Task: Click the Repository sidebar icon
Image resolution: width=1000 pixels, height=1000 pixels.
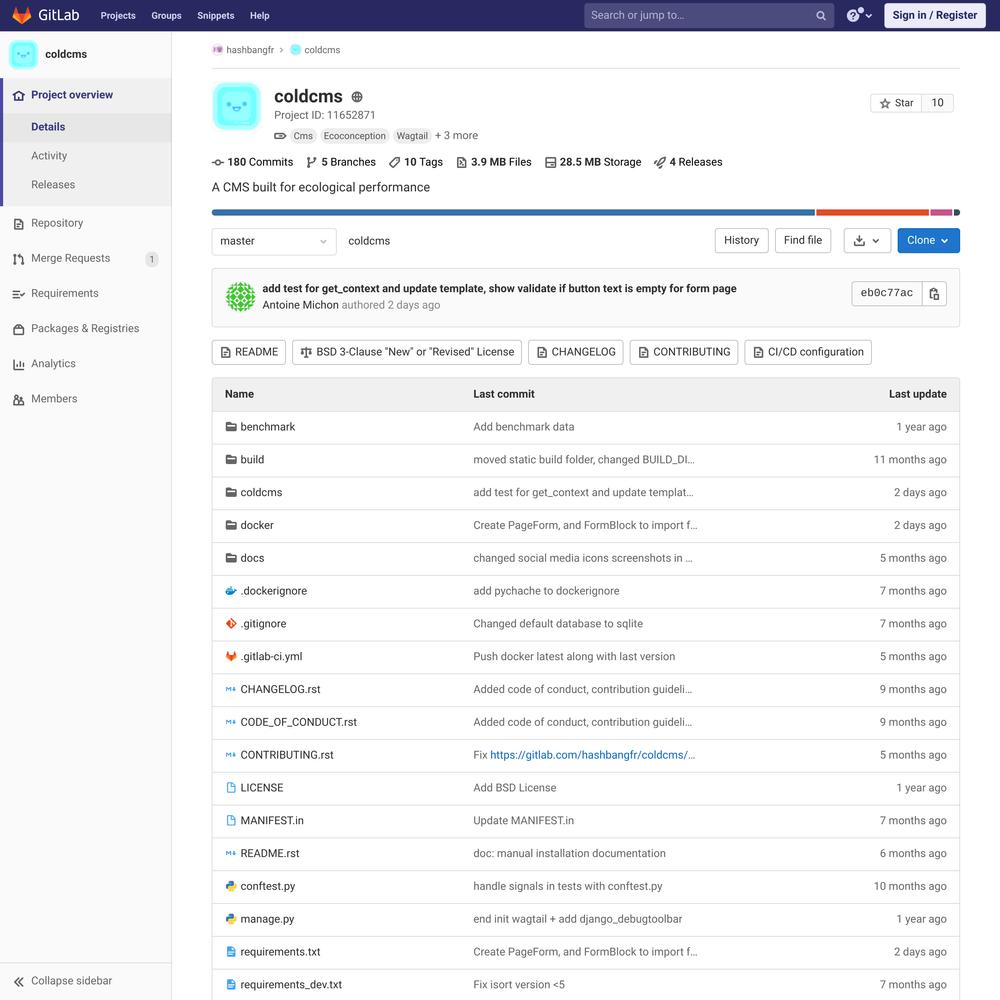Action: pyautogui.click(x=18, y=224)
